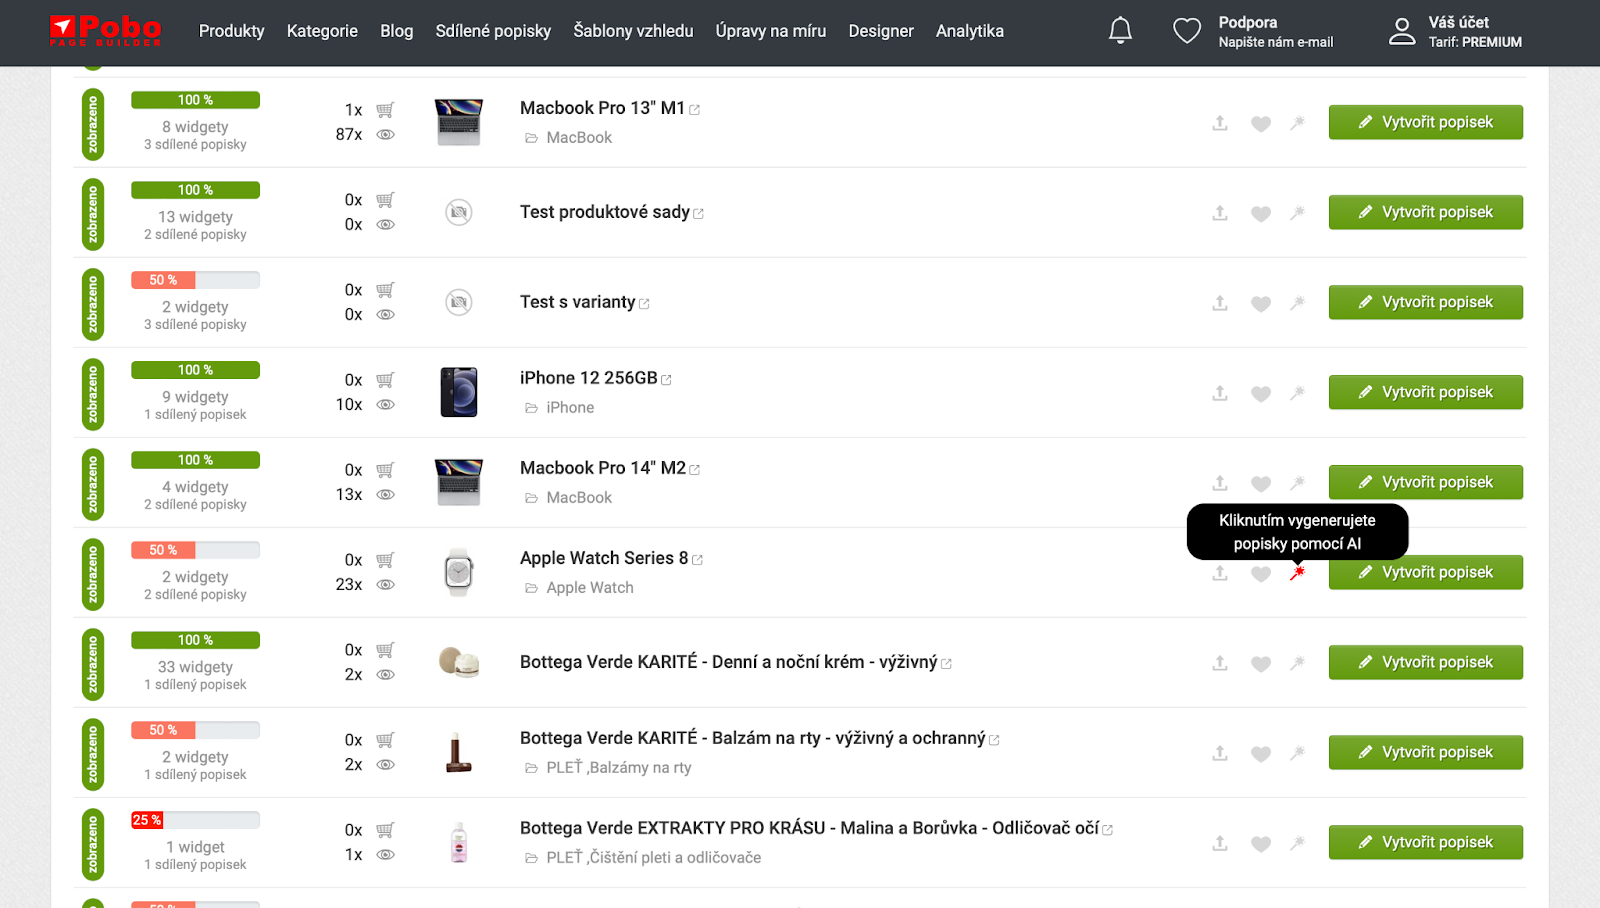1600x908 pixels.
Task: Click upload icon for Apple Watch Series 8
Action: (x=1220, y=573)
